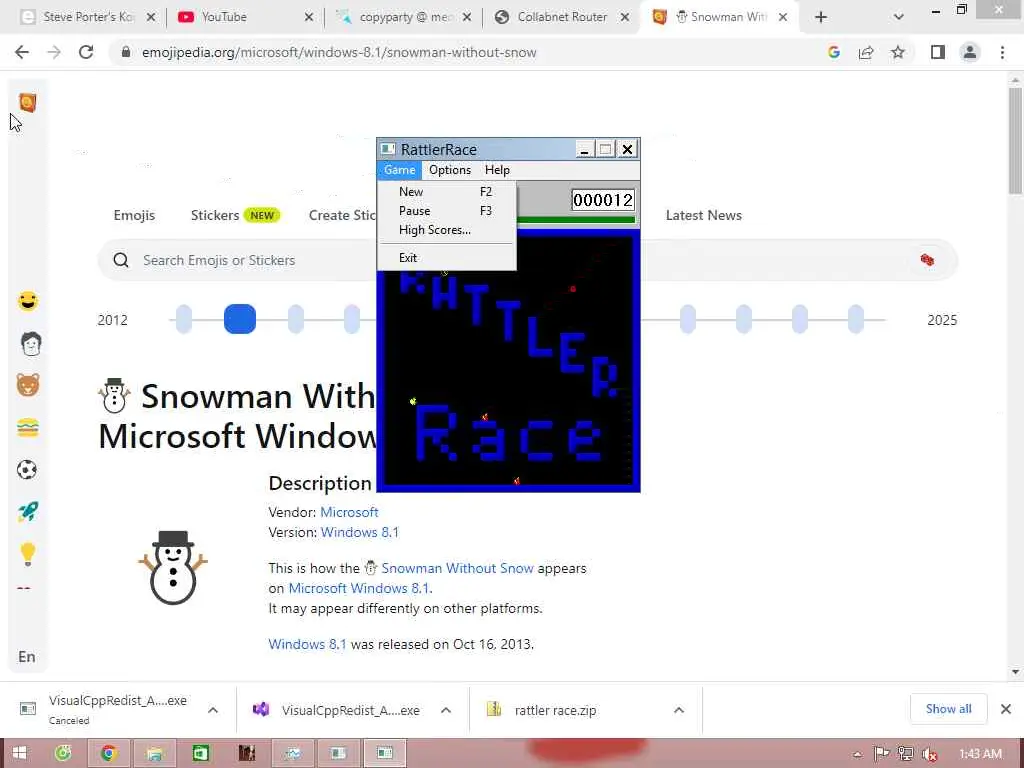Open Chrome's three-dot menu
The height and width of the screenshot is (768, 1024).
pyautogui.click(x=1002, y=52)
